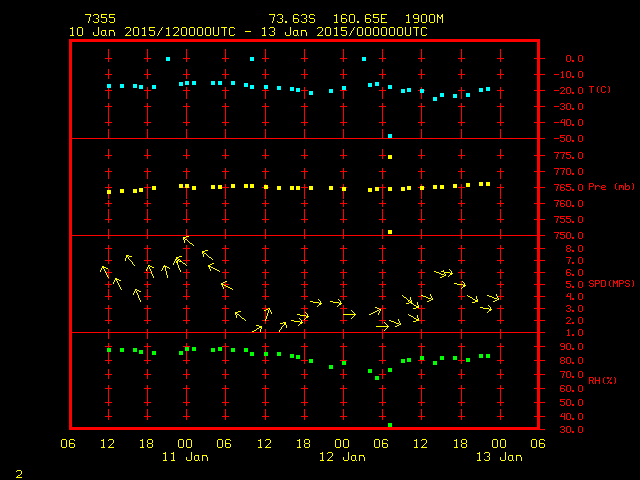
Task: Click the '-30.0' temperature scale value
Action: point(569,107)
